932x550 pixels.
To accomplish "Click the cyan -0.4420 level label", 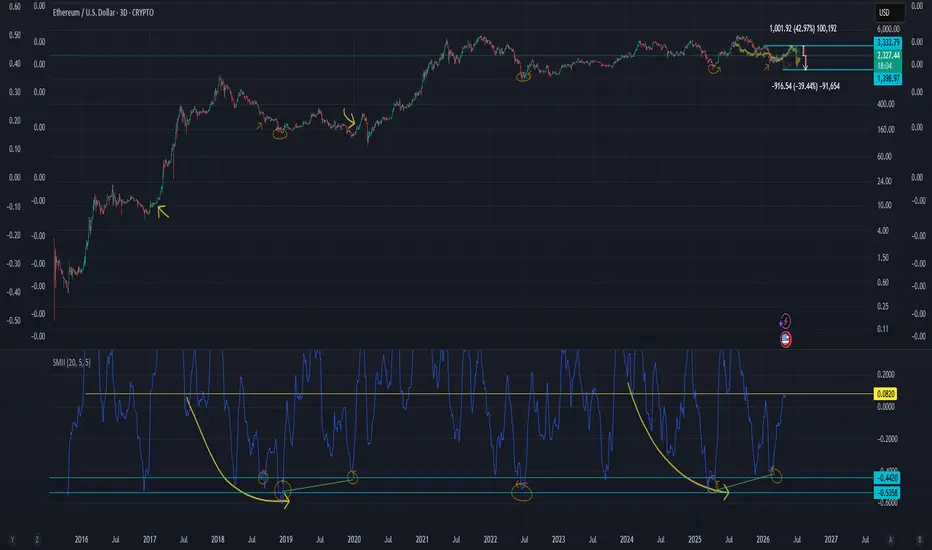I will [887, 477].
